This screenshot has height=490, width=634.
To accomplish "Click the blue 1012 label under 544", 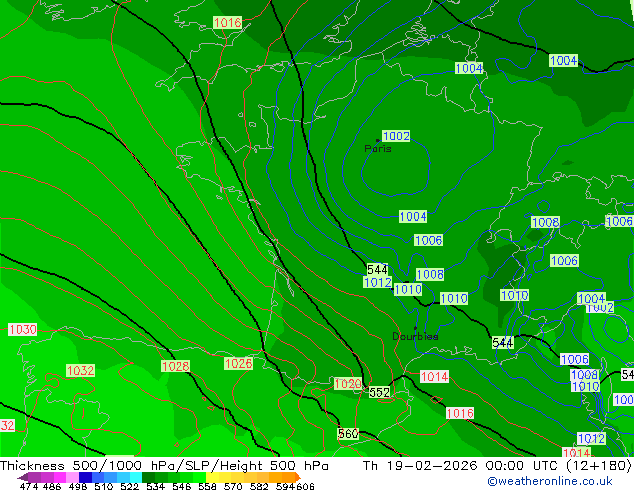I will 378,282.
